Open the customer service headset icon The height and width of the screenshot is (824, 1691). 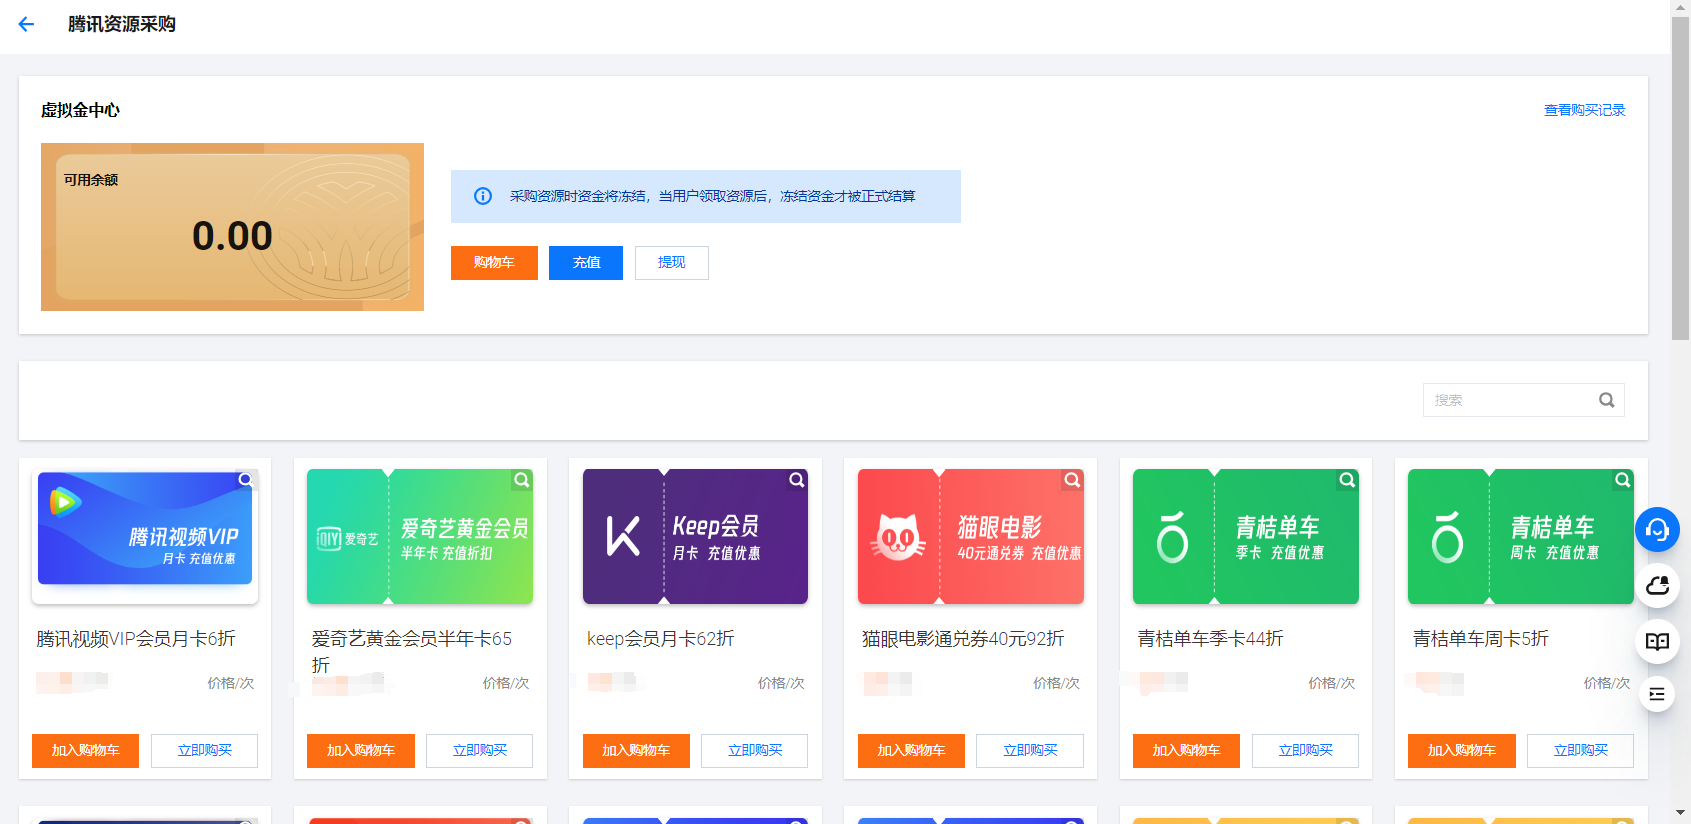click(x=1657, y=529)
